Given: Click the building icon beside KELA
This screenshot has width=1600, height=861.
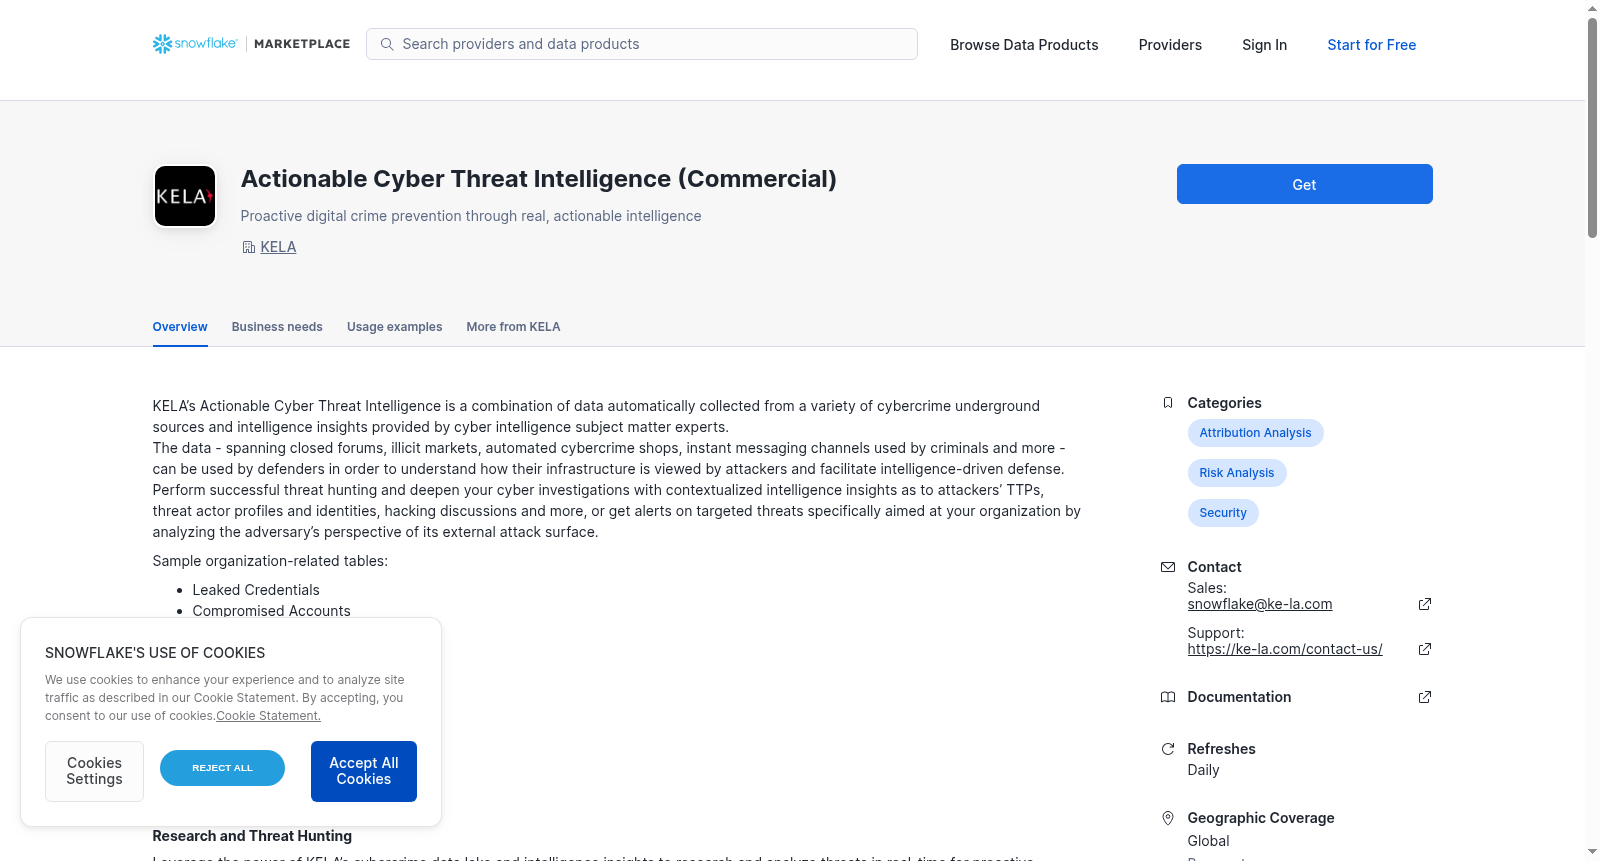Looking at the screenshot, I should tap(249, 247).
